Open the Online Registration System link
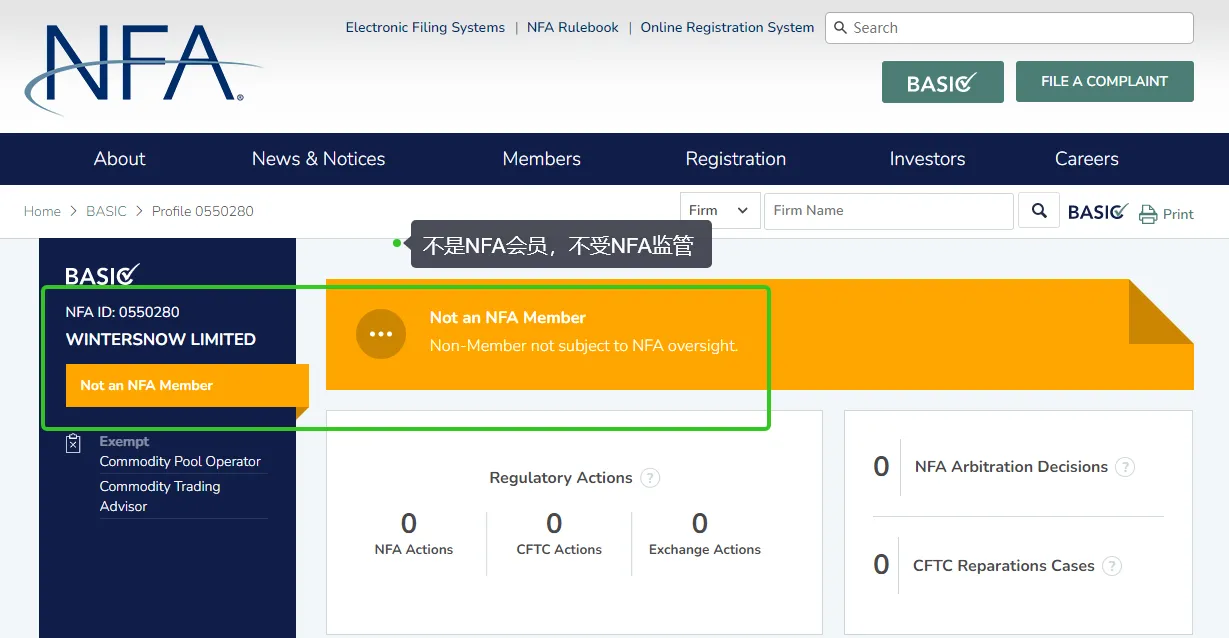The width and height of the screenshot is (1229, 638). [727, 28]
